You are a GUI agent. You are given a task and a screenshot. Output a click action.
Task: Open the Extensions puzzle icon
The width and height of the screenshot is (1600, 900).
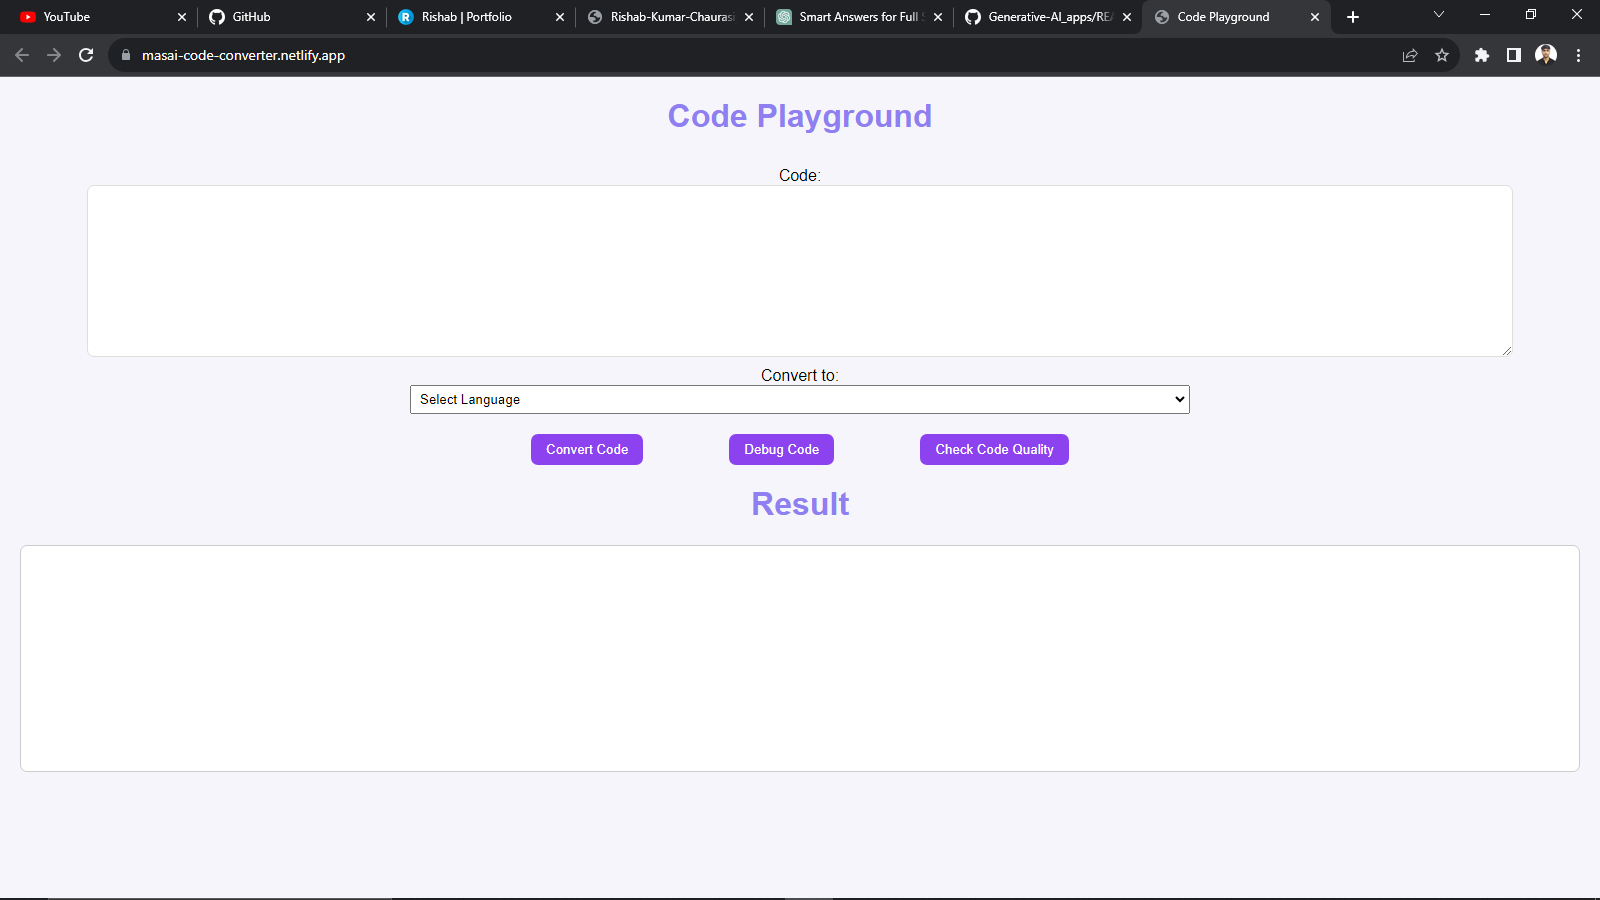click(x=1482, y=55)
